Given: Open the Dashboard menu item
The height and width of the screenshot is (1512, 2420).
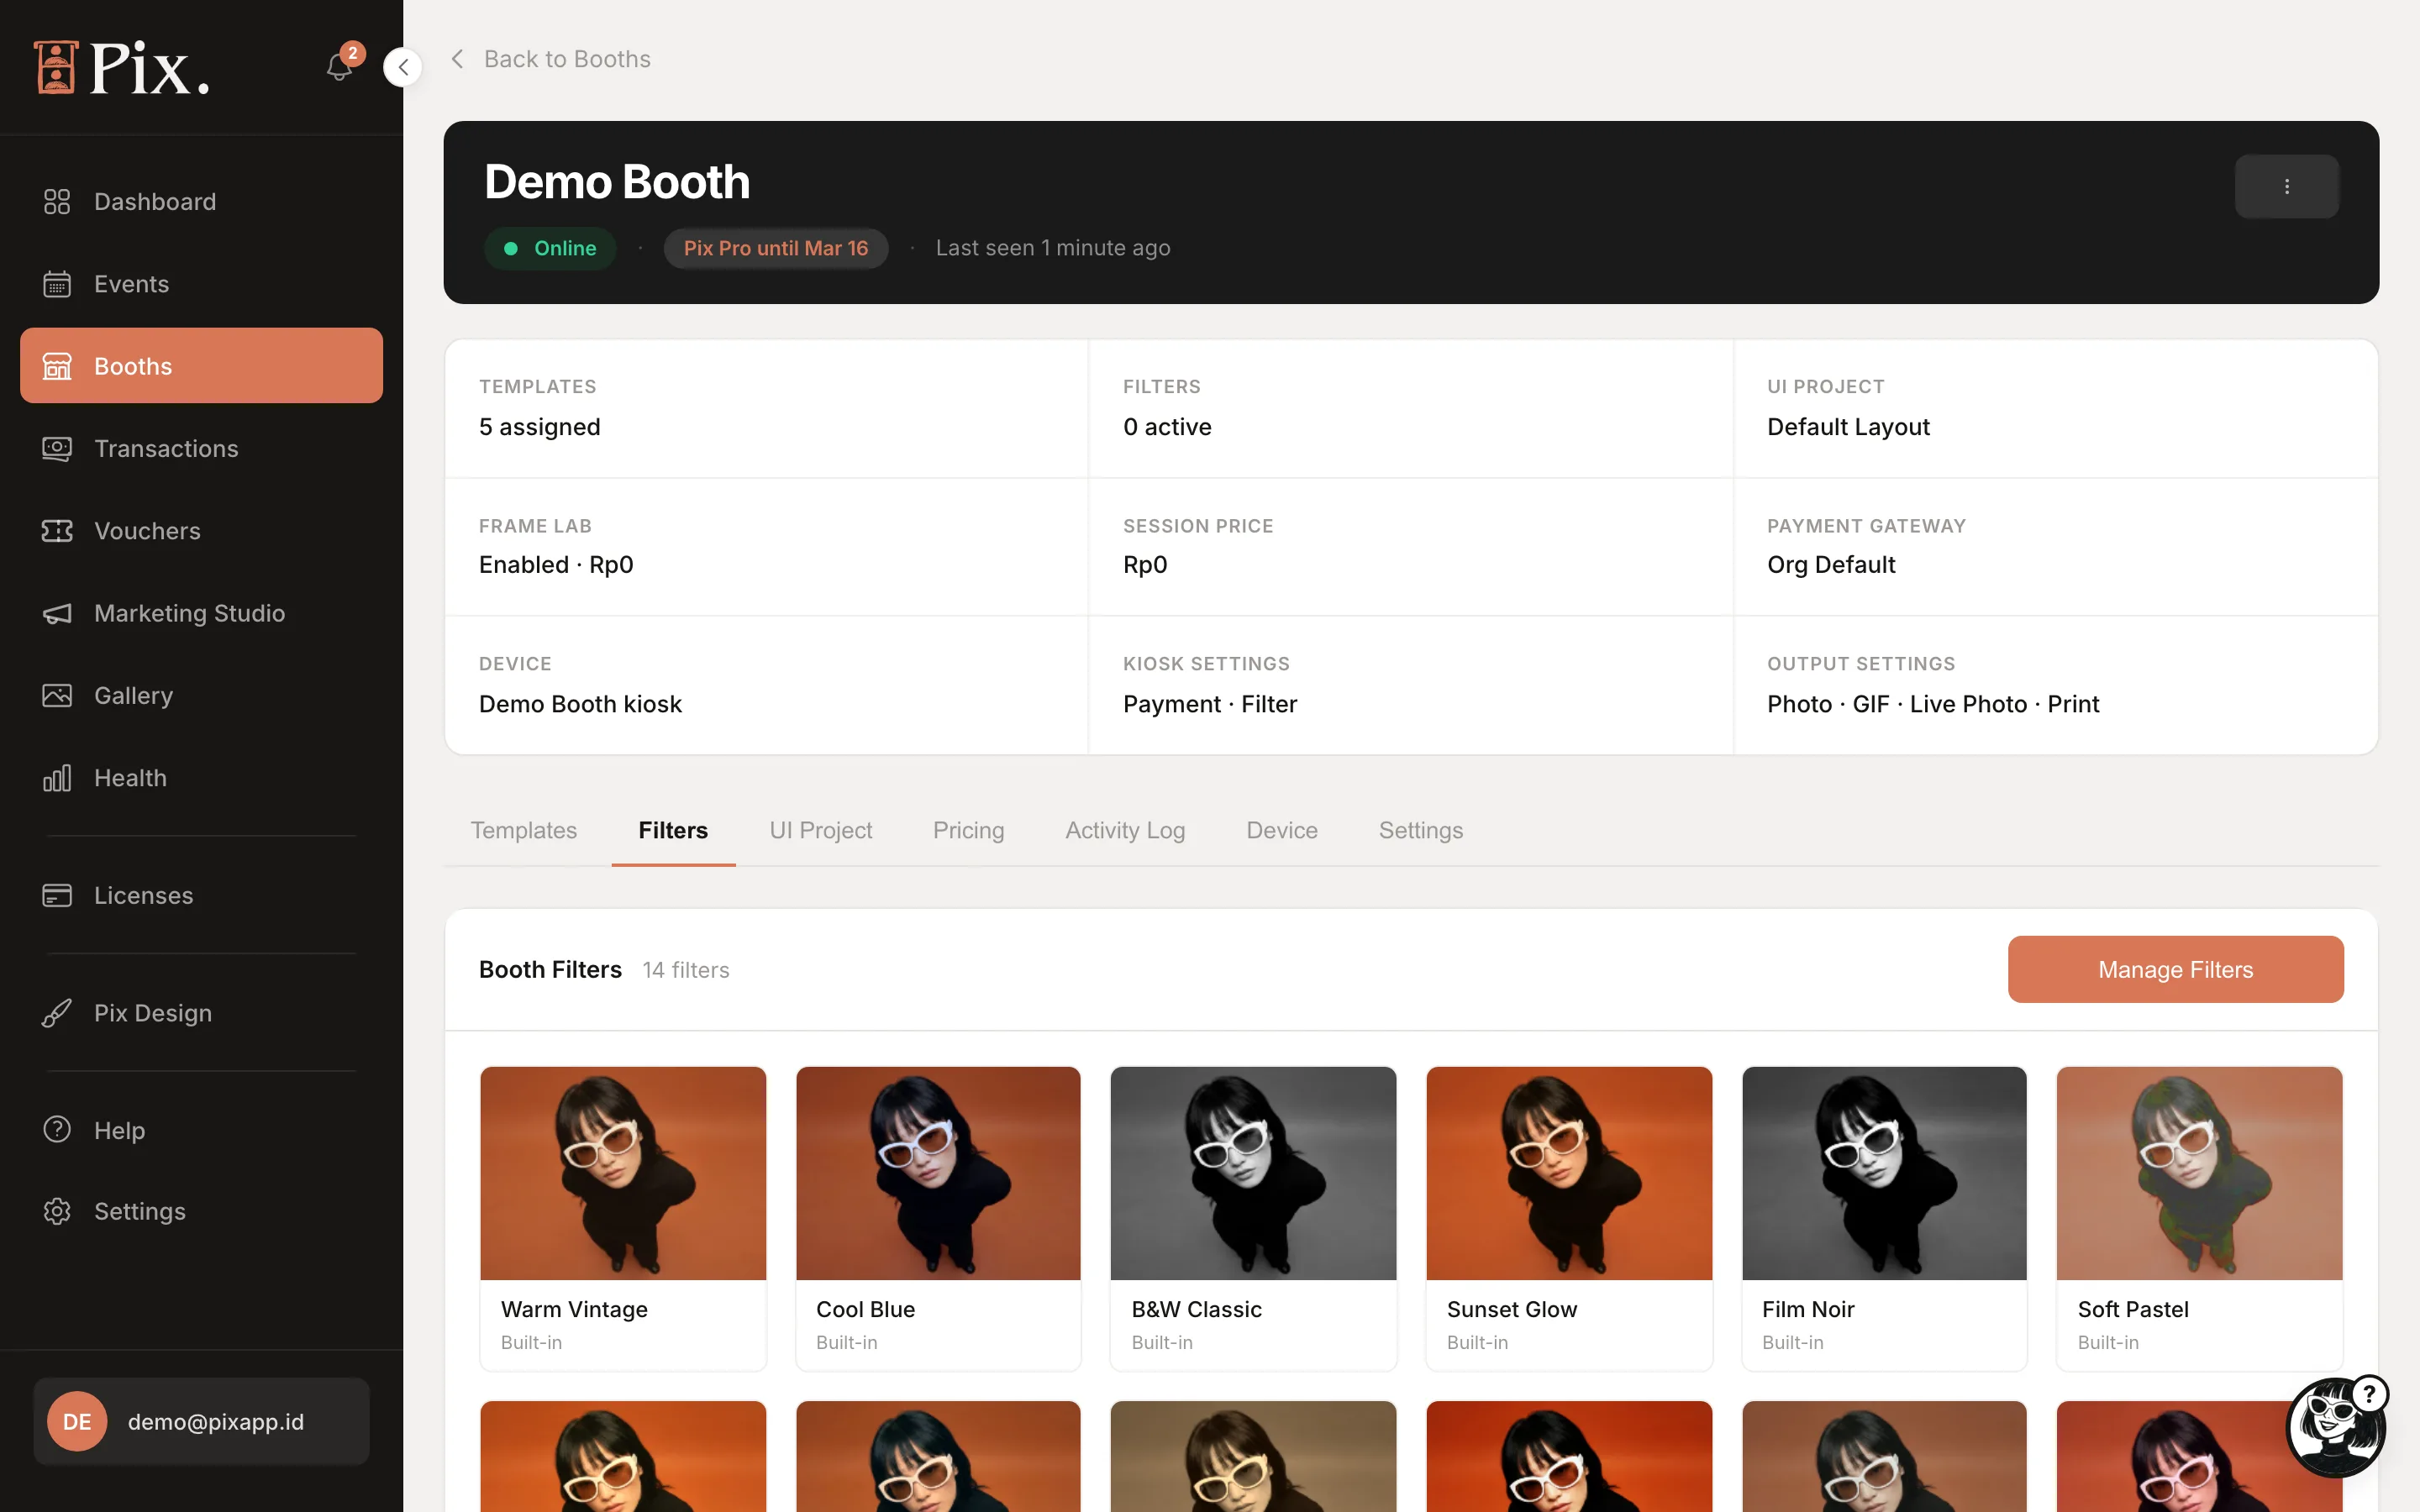Looking at the screenshot, I should (201, 202).
